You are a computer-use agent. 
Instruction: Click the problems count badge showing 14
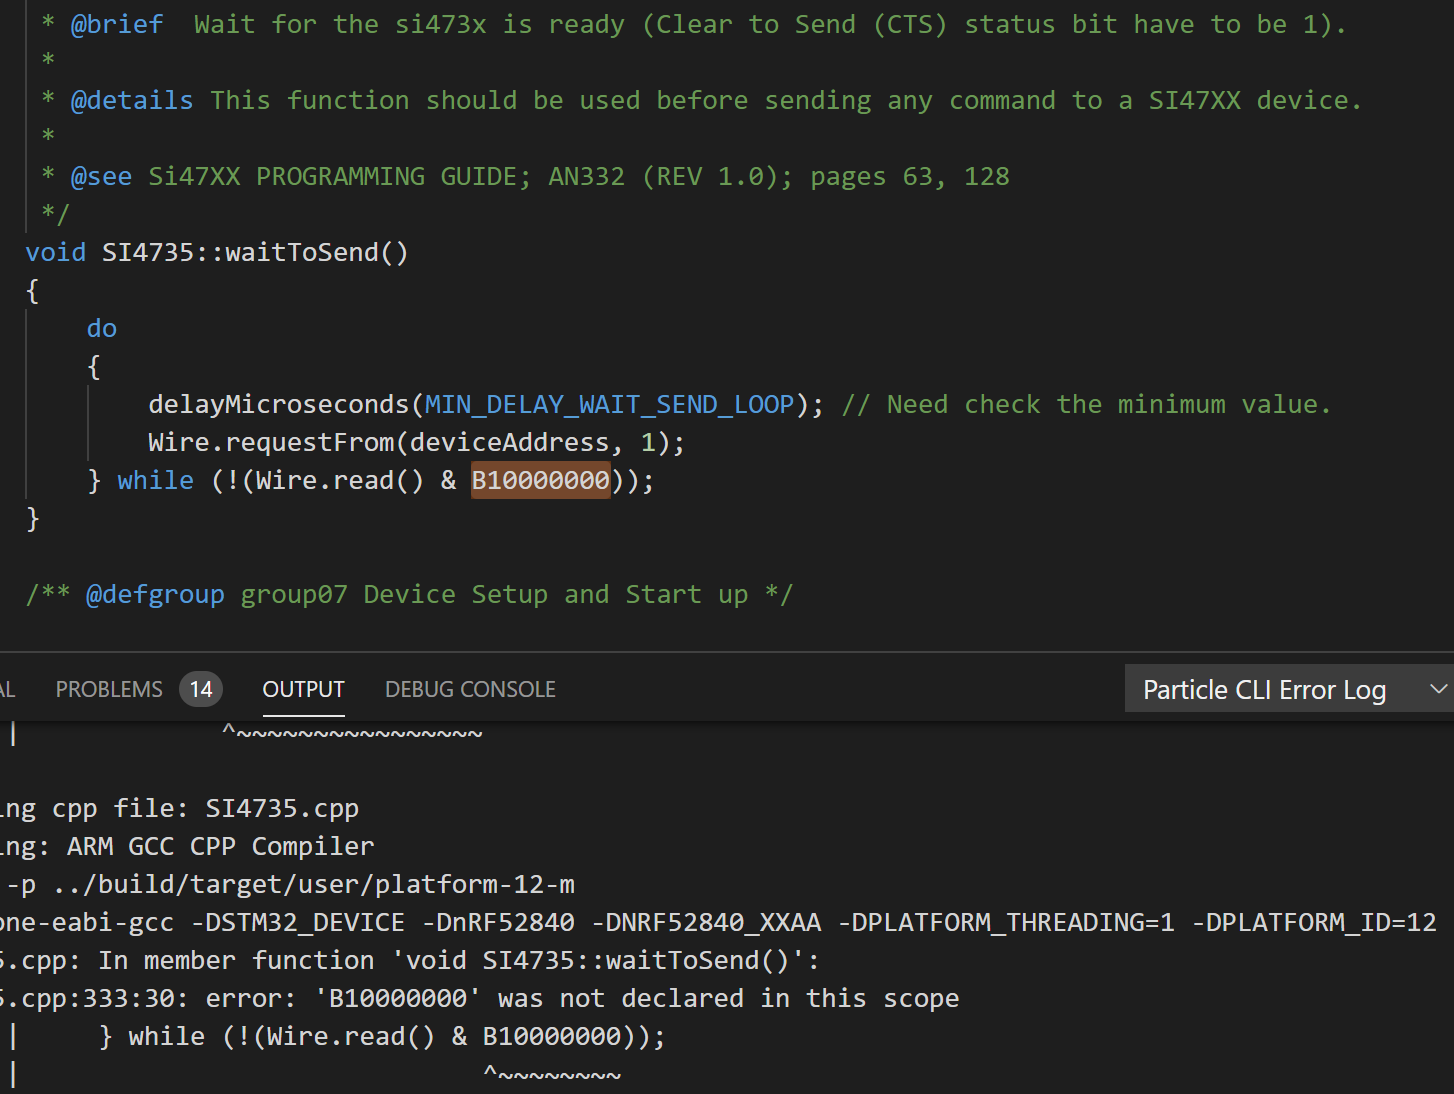tap(201, 689)
